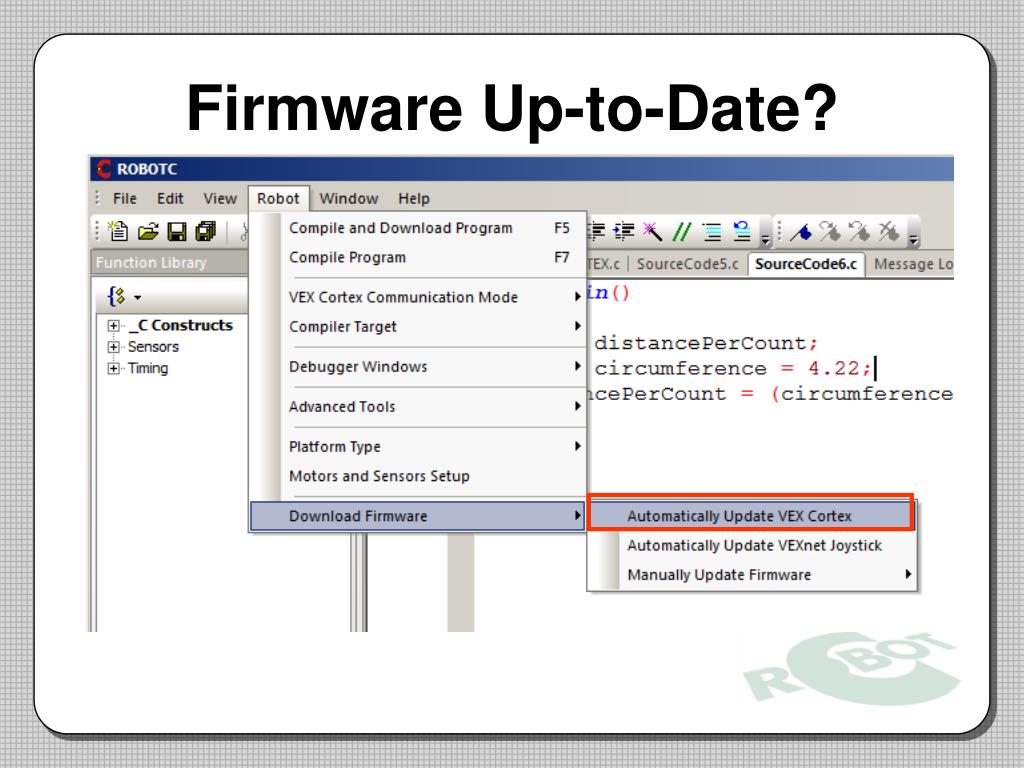Click the first grayed bookmark navigation icon
The image size is (1024, 768).
829,231
